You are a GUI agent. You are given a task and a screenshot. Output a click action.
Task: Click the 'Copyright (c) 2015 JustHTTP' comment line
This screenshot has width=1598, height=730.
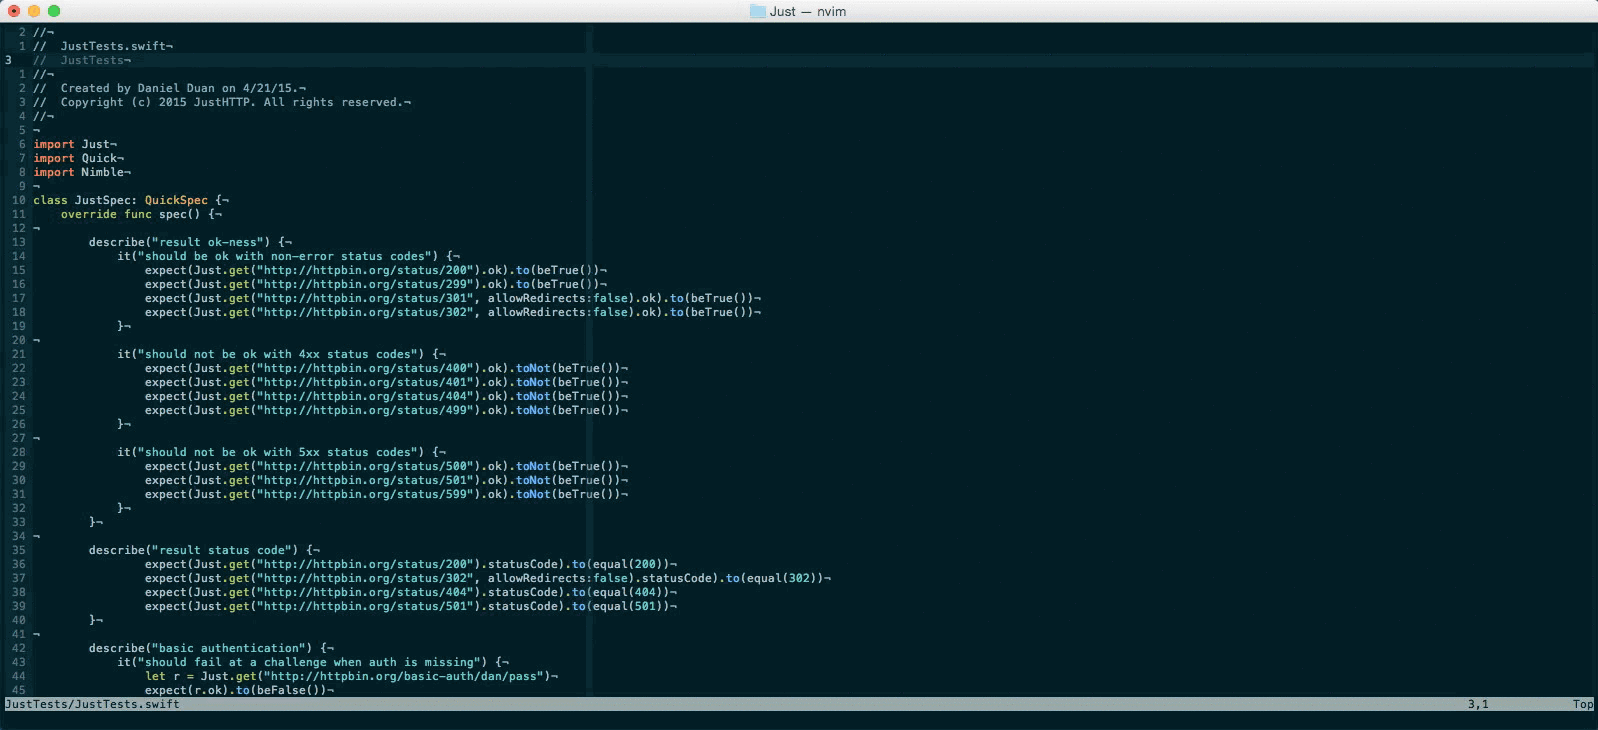222,102
